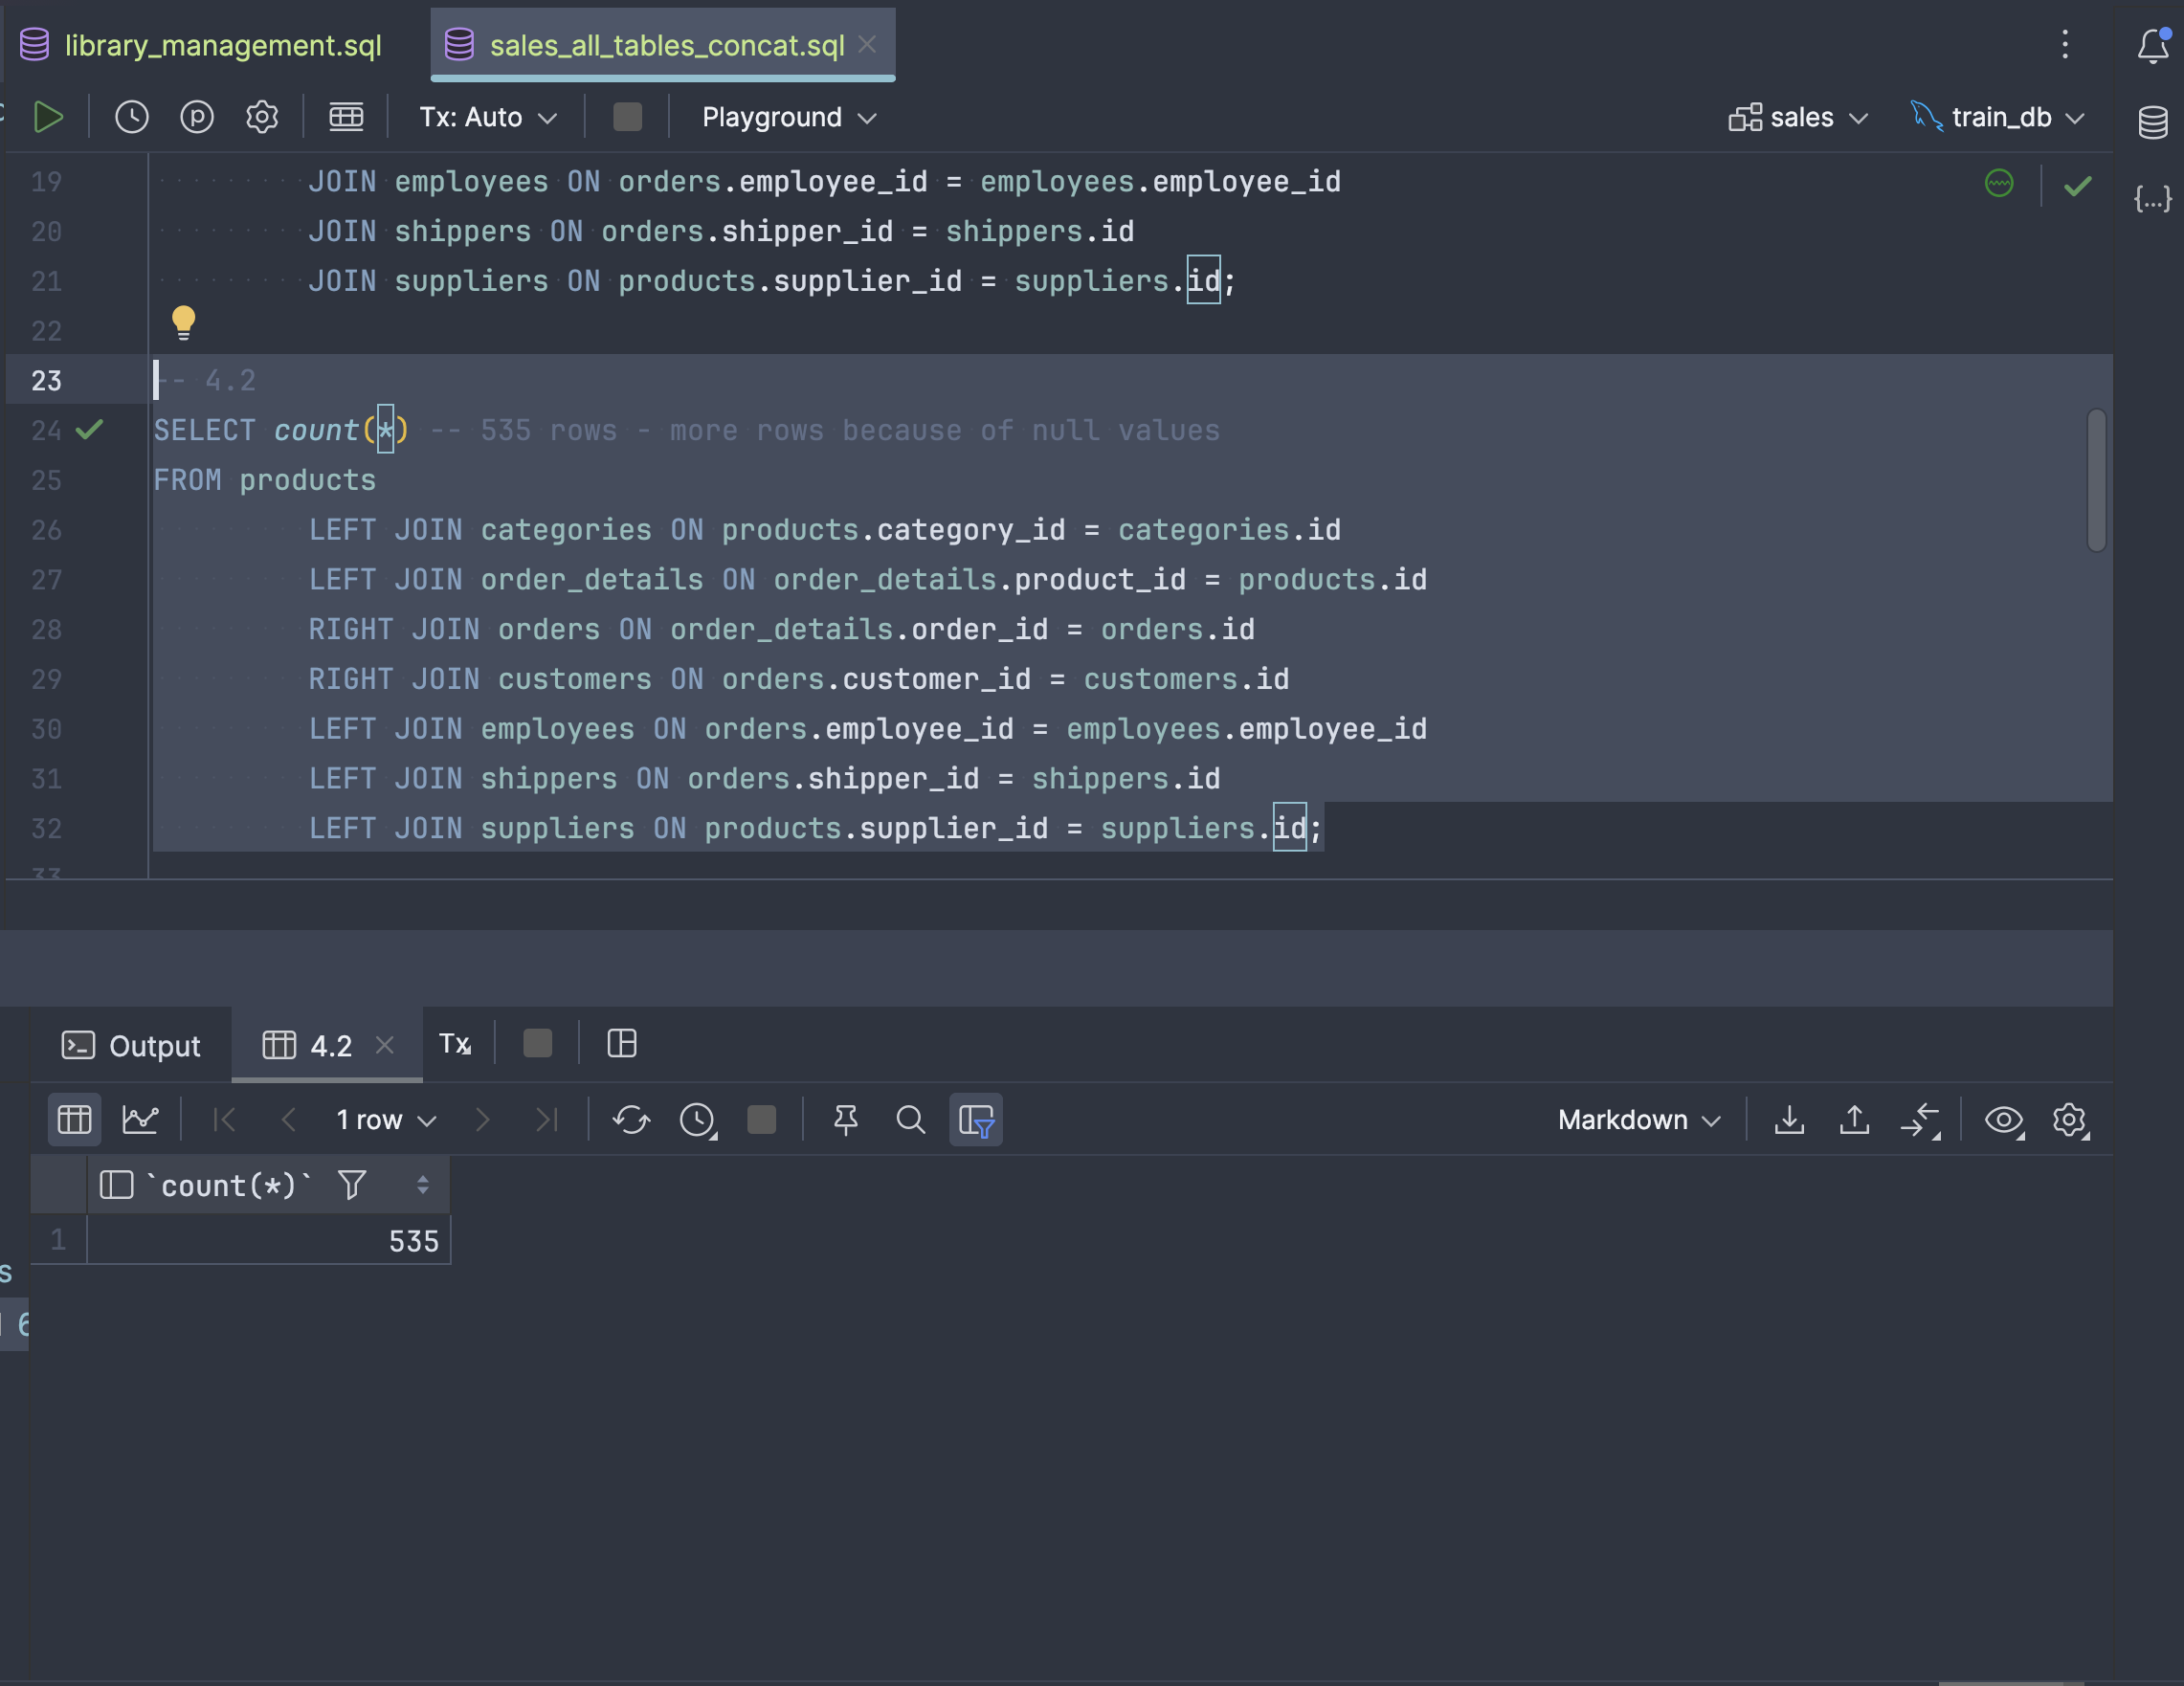
Task: Switch to library_management.sql tab
Action: coord(222,45)
